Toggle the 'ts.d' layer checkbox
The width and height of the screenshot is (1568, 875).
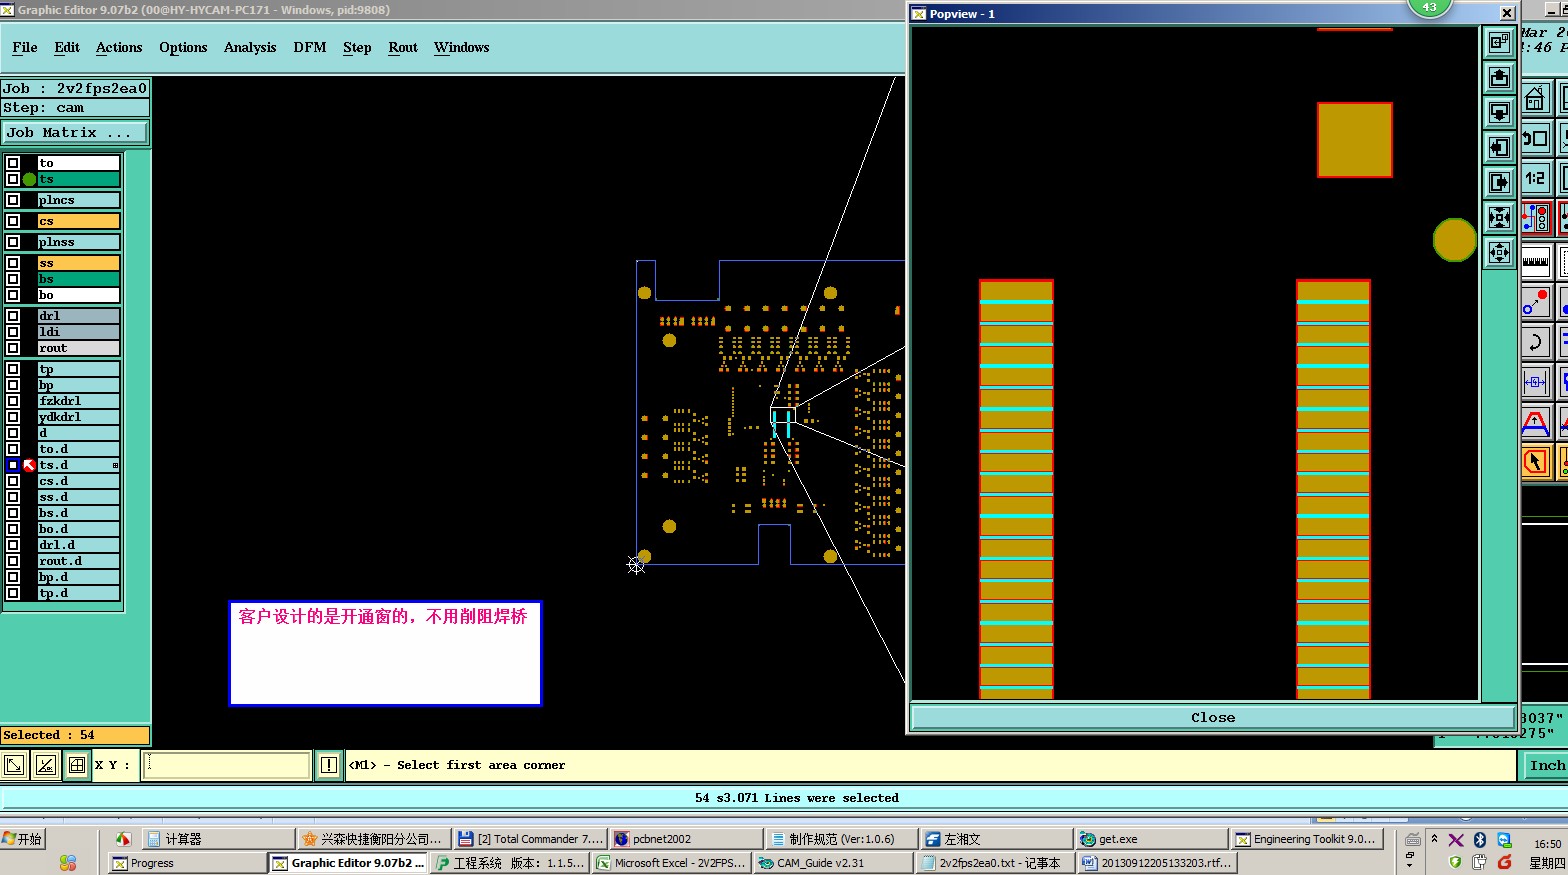(13, 465)
